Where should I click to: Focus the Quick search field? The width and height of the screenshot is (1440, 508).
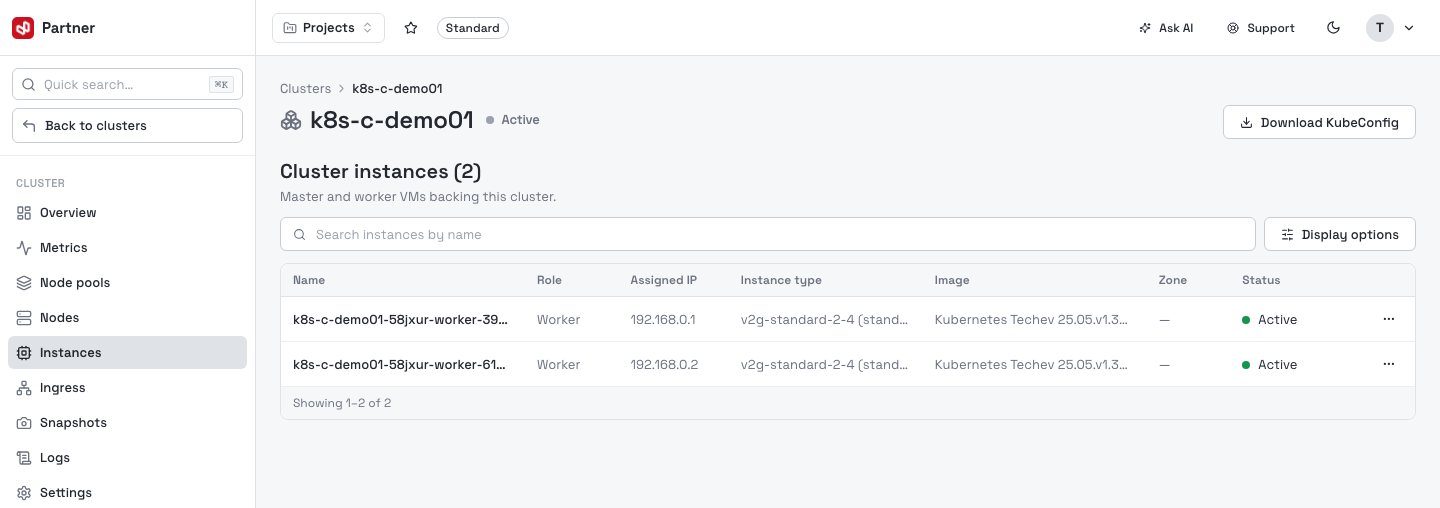coord(127,85)
